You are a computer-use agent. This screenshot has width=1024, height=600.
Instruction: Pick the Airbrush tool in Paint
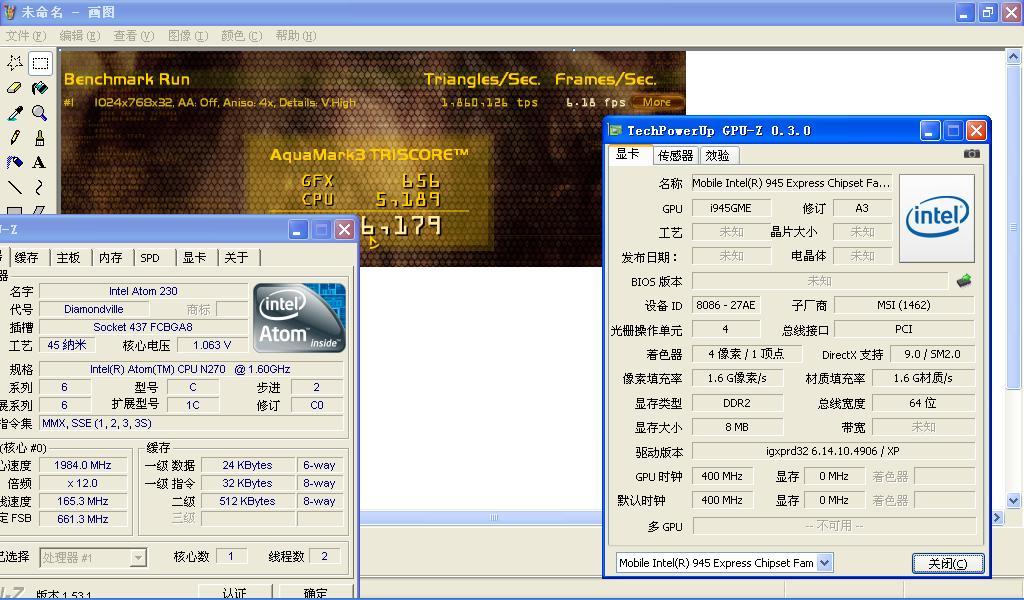tap(15, 163)
